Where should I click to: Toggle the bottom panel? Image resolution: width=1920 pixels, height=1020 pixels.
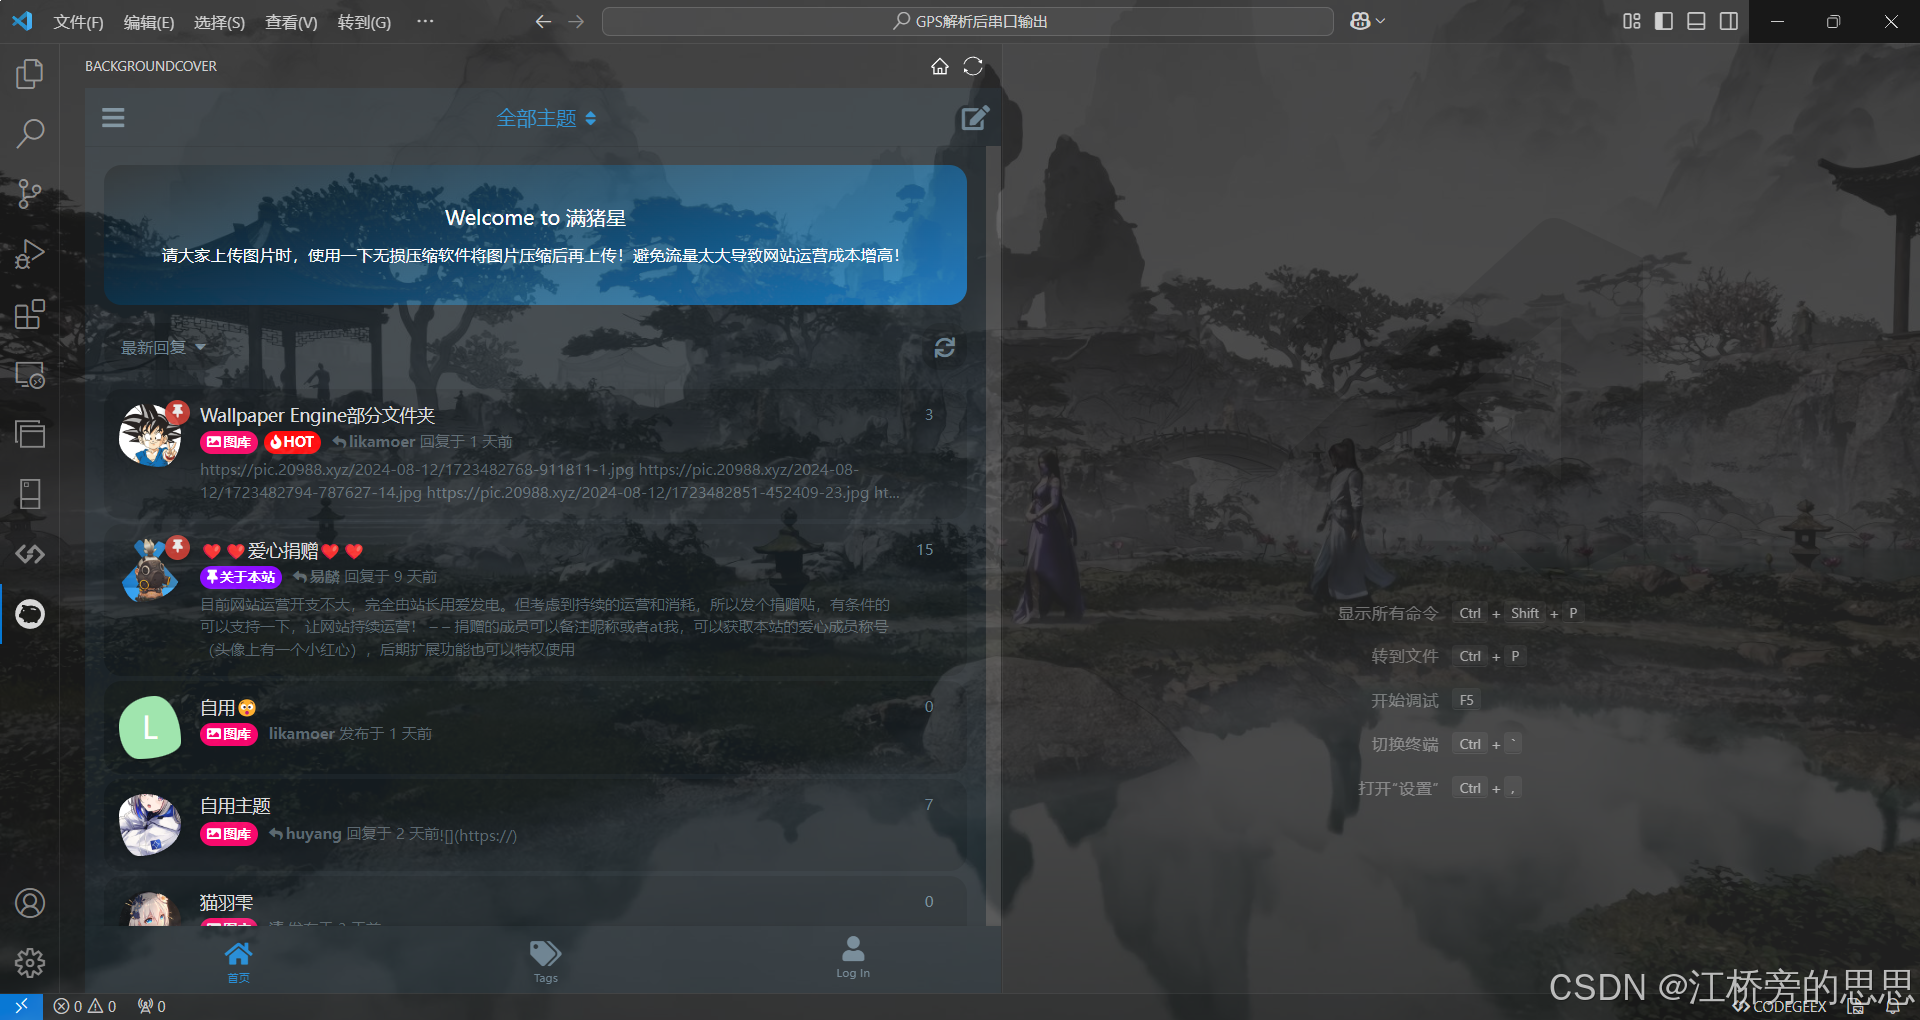[1696, 21]
